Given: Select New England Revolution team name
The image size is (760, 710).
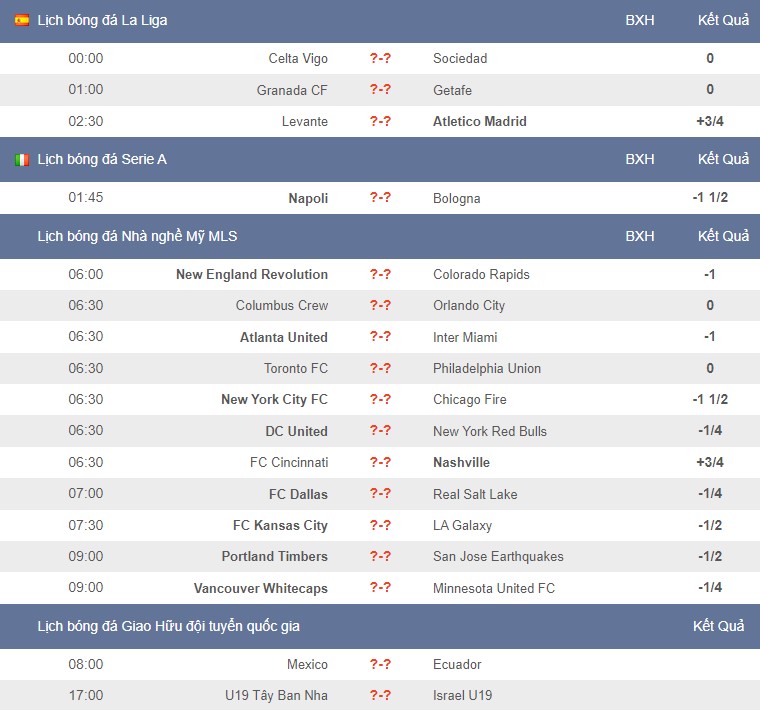Looking at the screenshot, I should click(x=252, y=275).
